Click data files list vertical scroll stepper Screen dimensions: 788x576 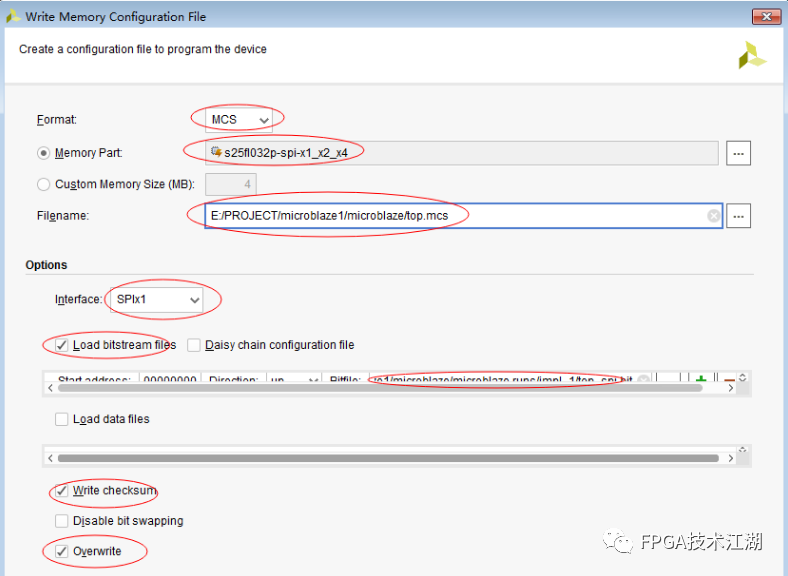coord(743,449)
